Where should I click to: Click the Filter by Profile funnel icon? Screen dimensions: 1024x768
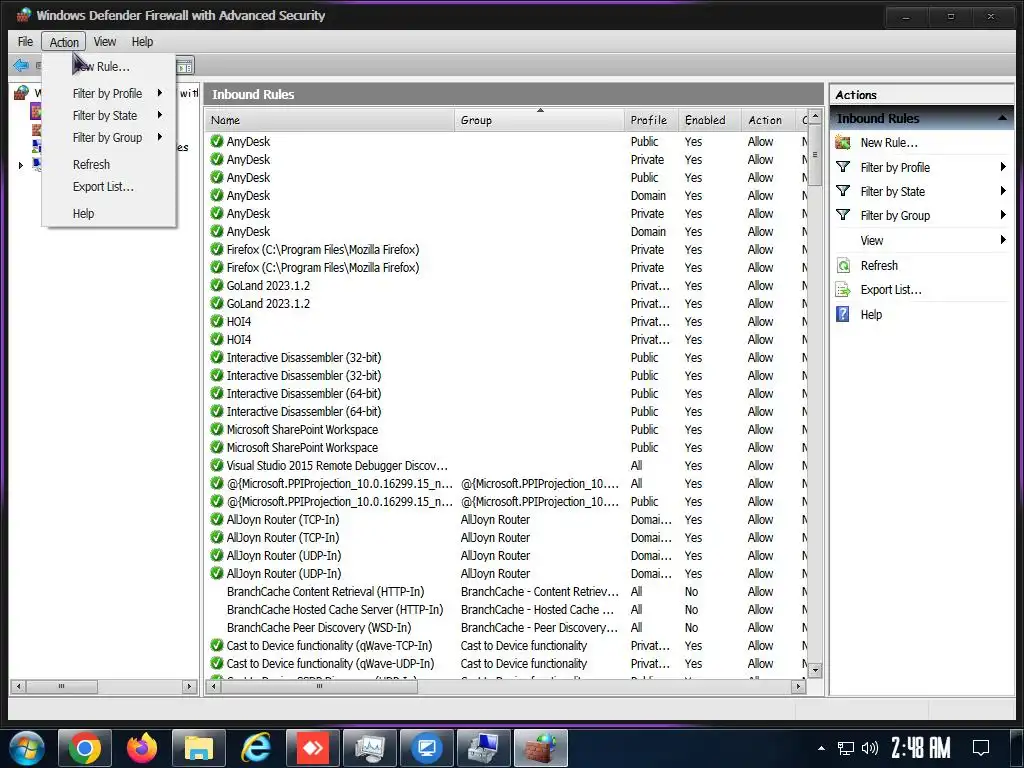coord(843,167)
